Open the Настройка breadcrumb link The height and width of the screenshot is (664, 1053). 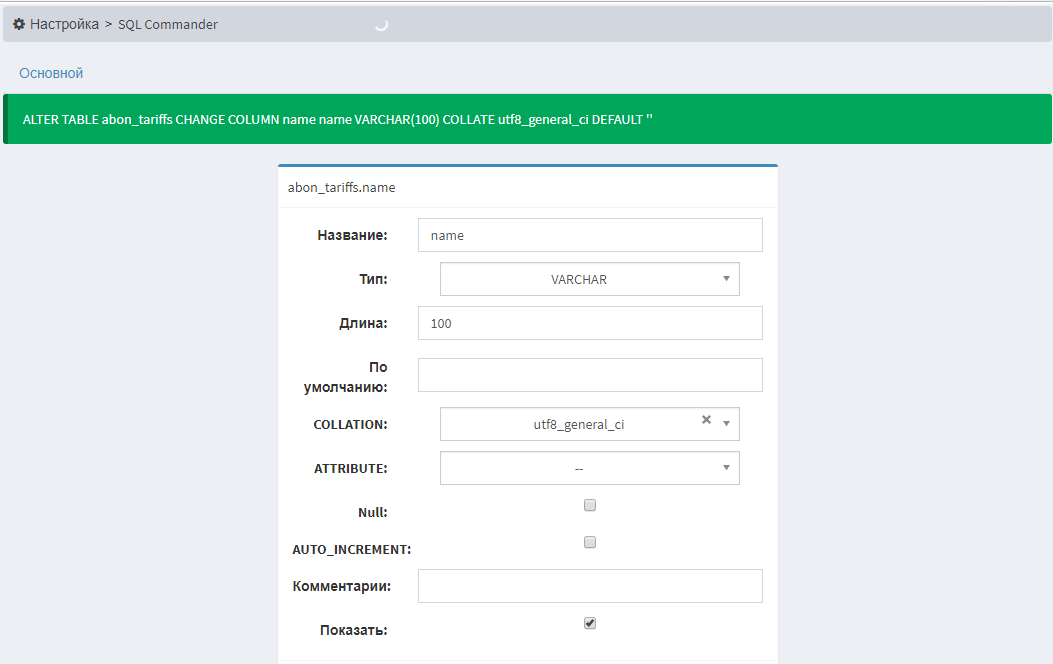(x=64, y=24)
